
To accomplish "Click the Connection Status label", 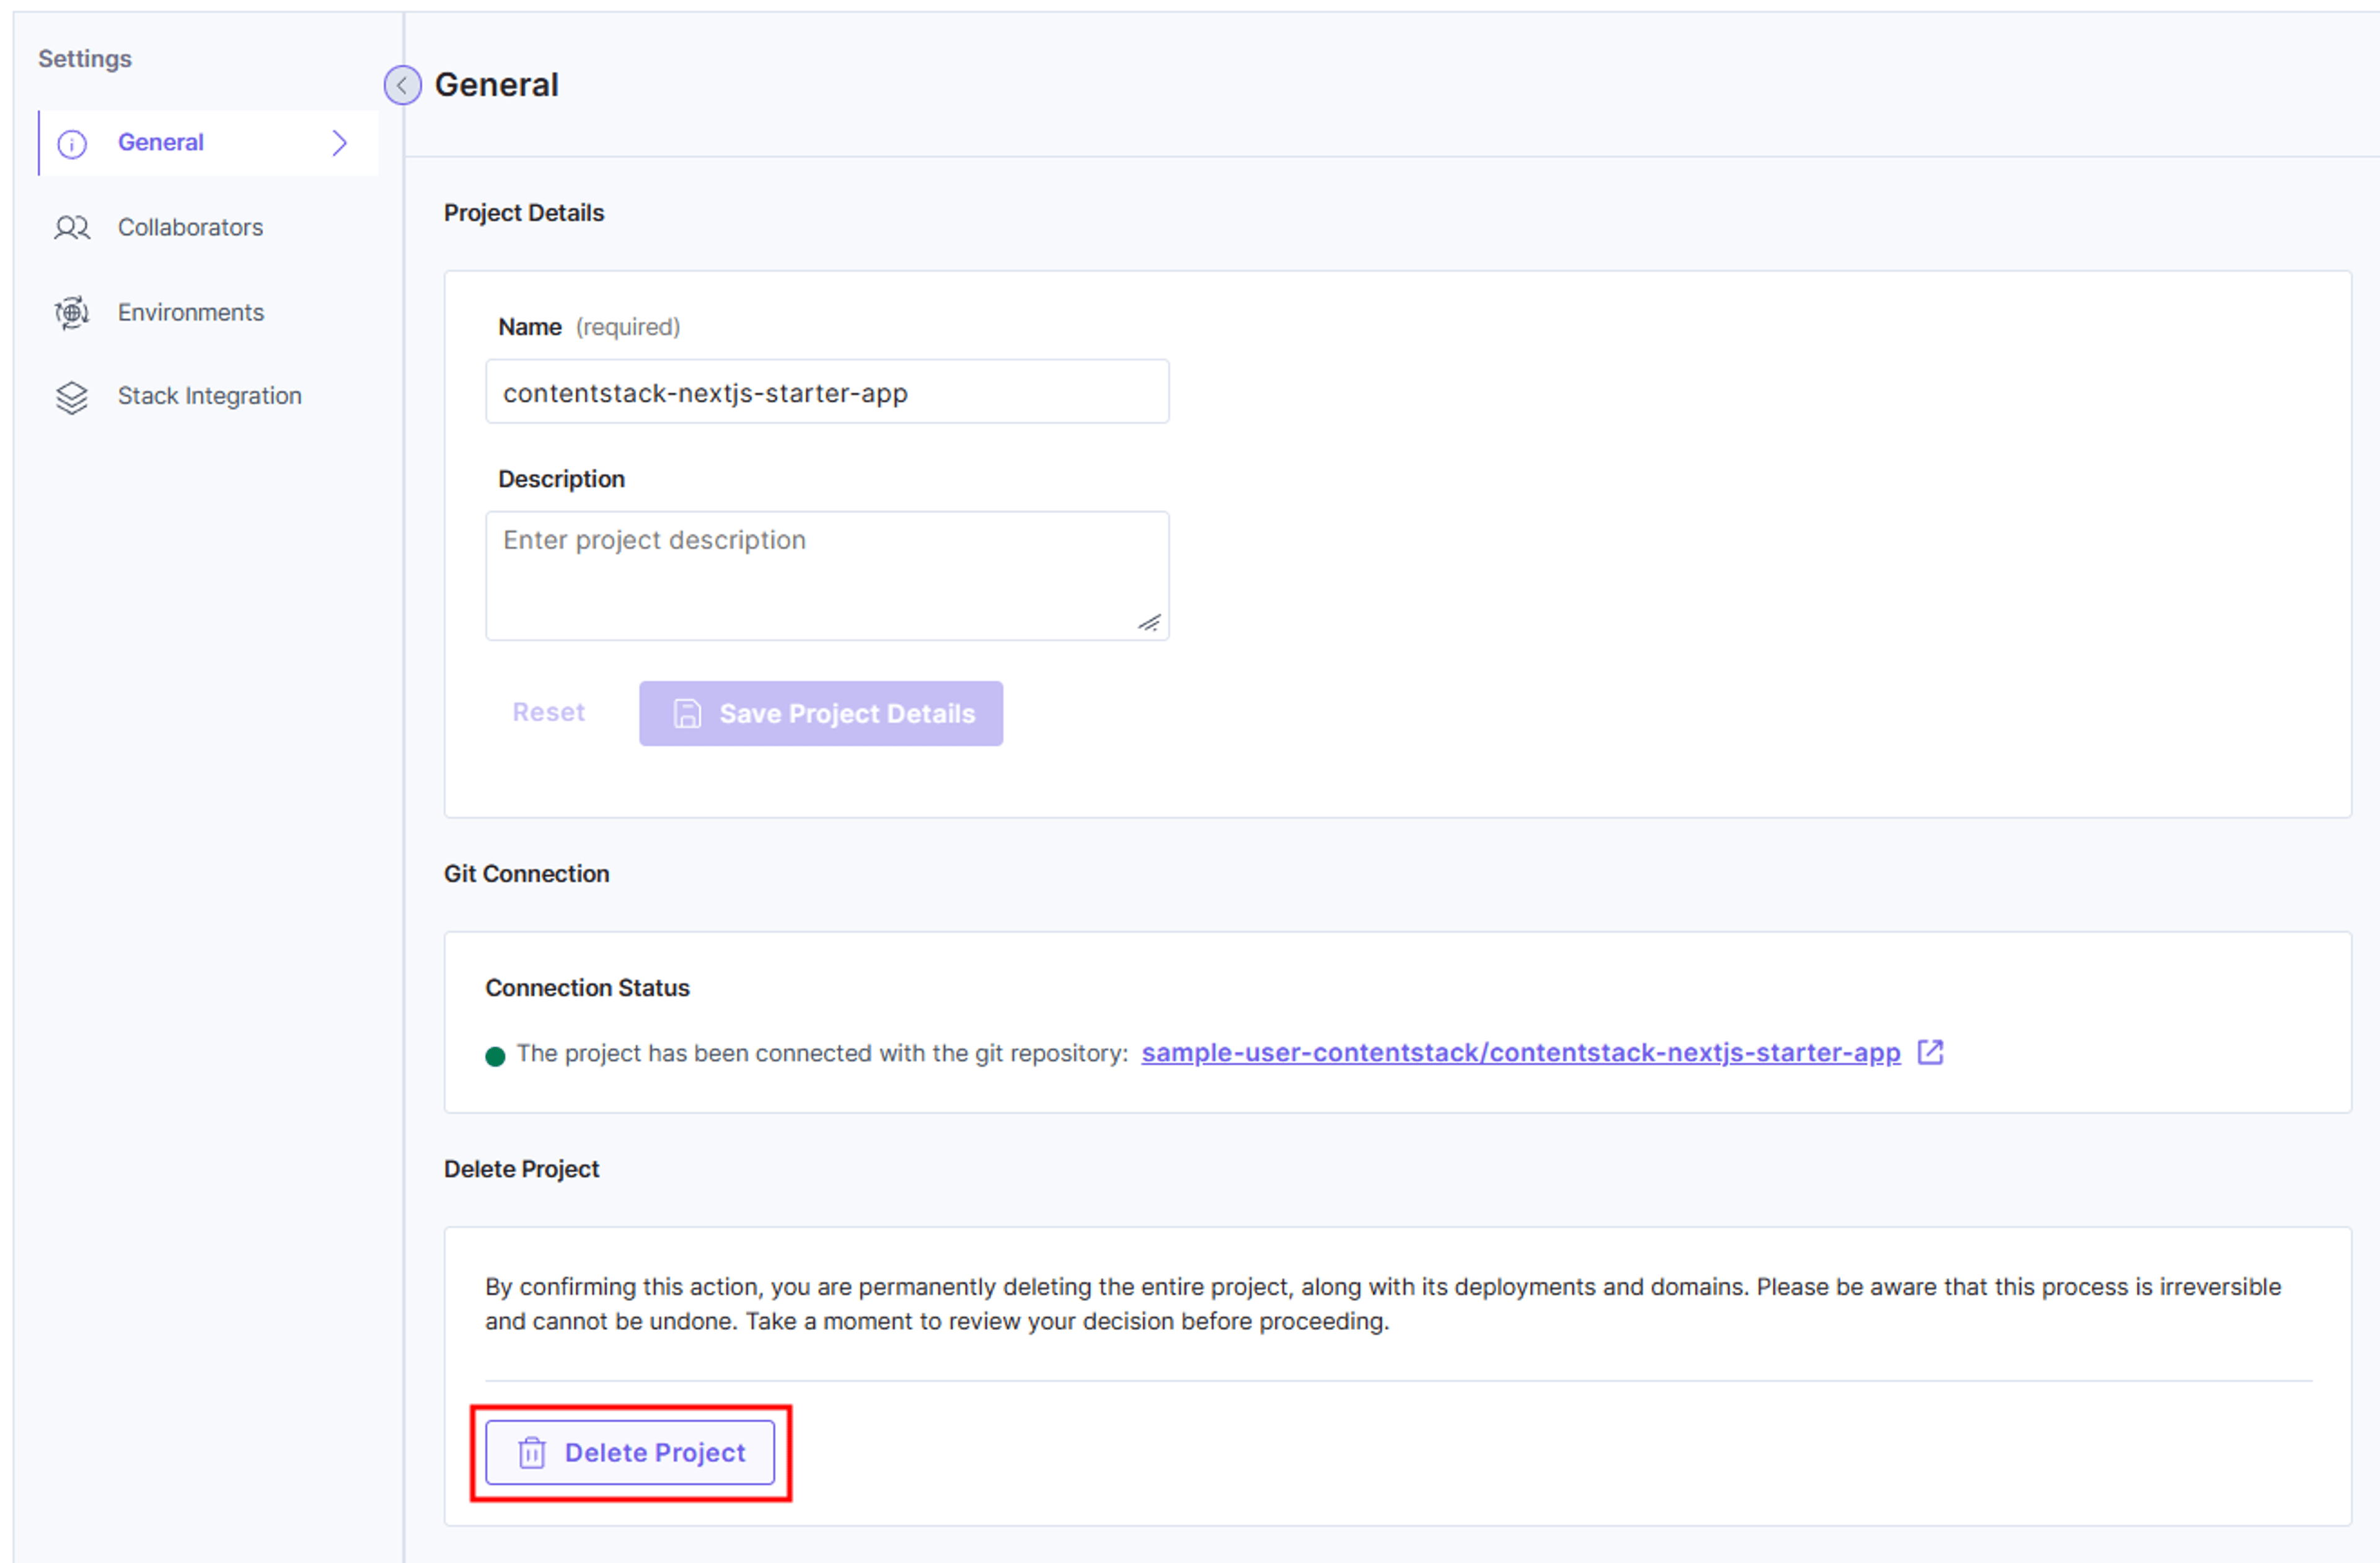I will point(588,988).
